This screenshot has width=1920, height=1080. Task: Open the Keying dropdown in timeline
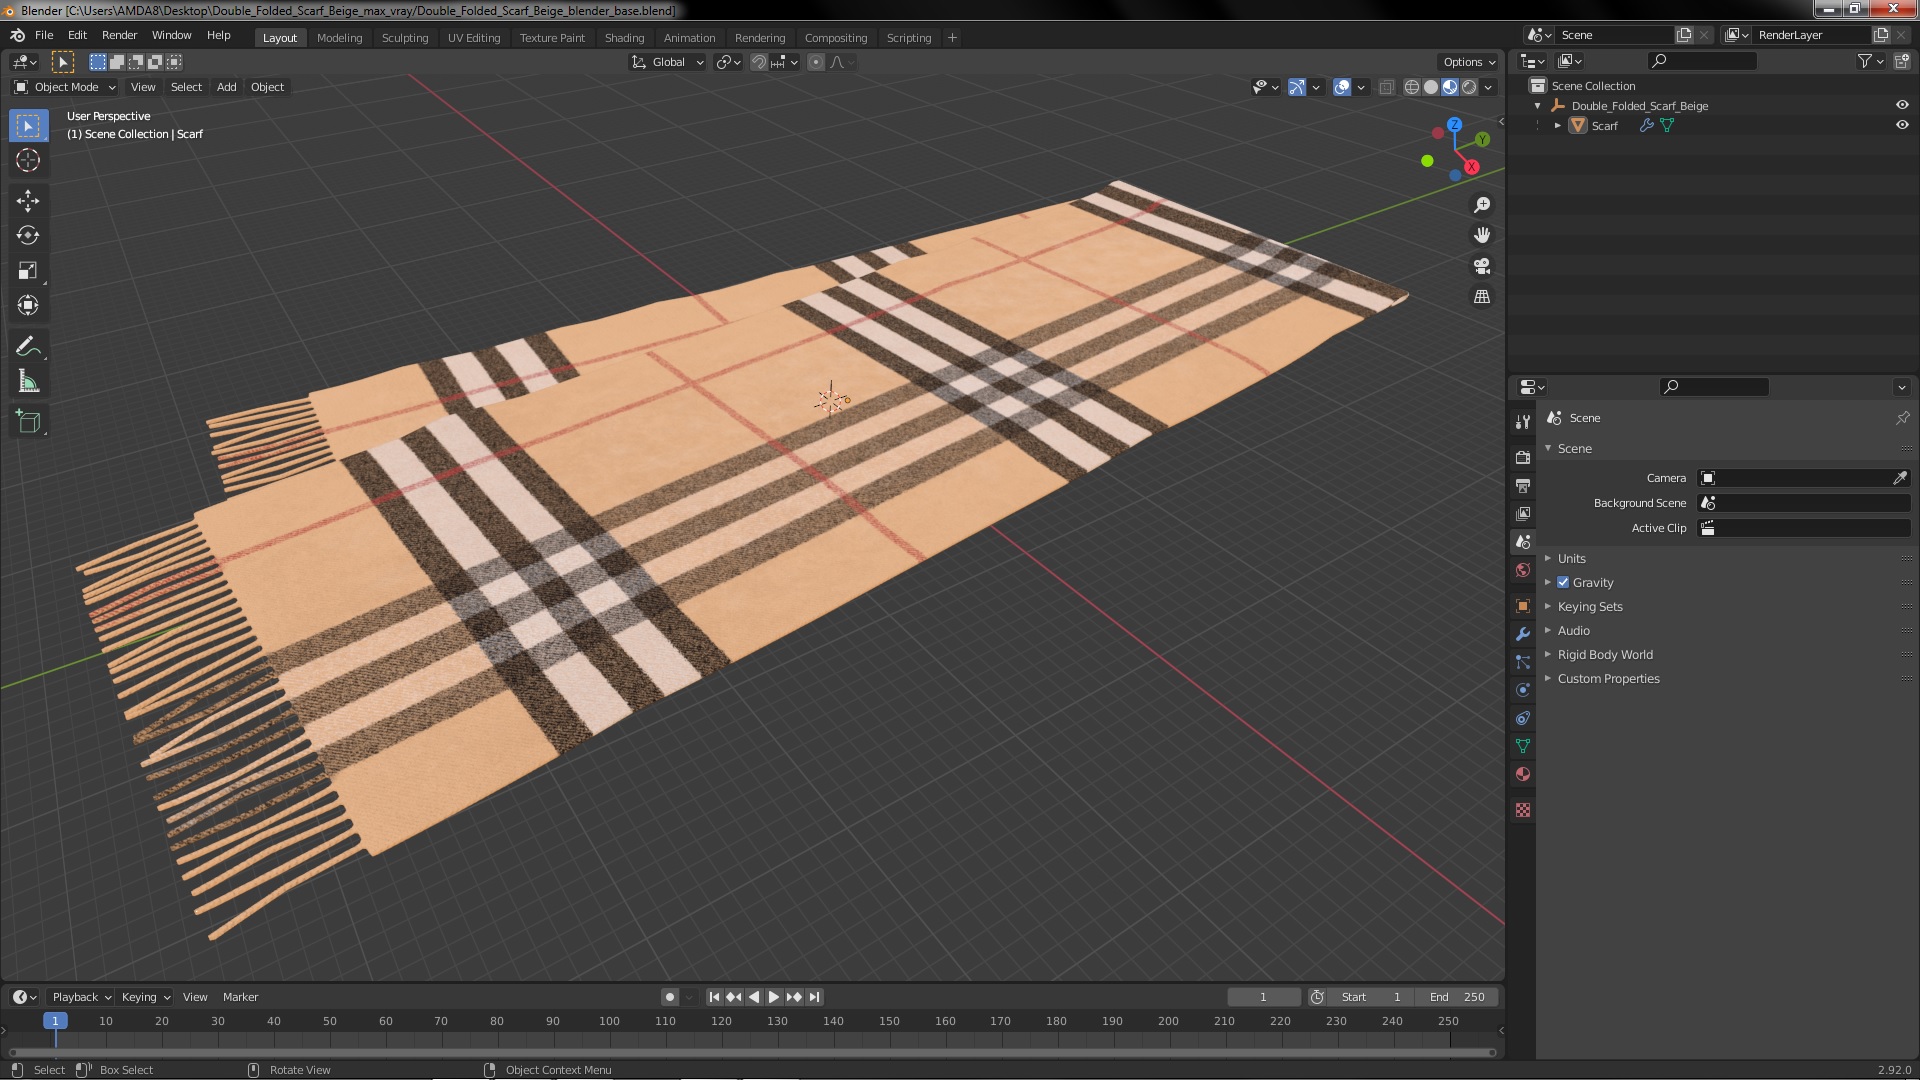[x=146, y=997]
